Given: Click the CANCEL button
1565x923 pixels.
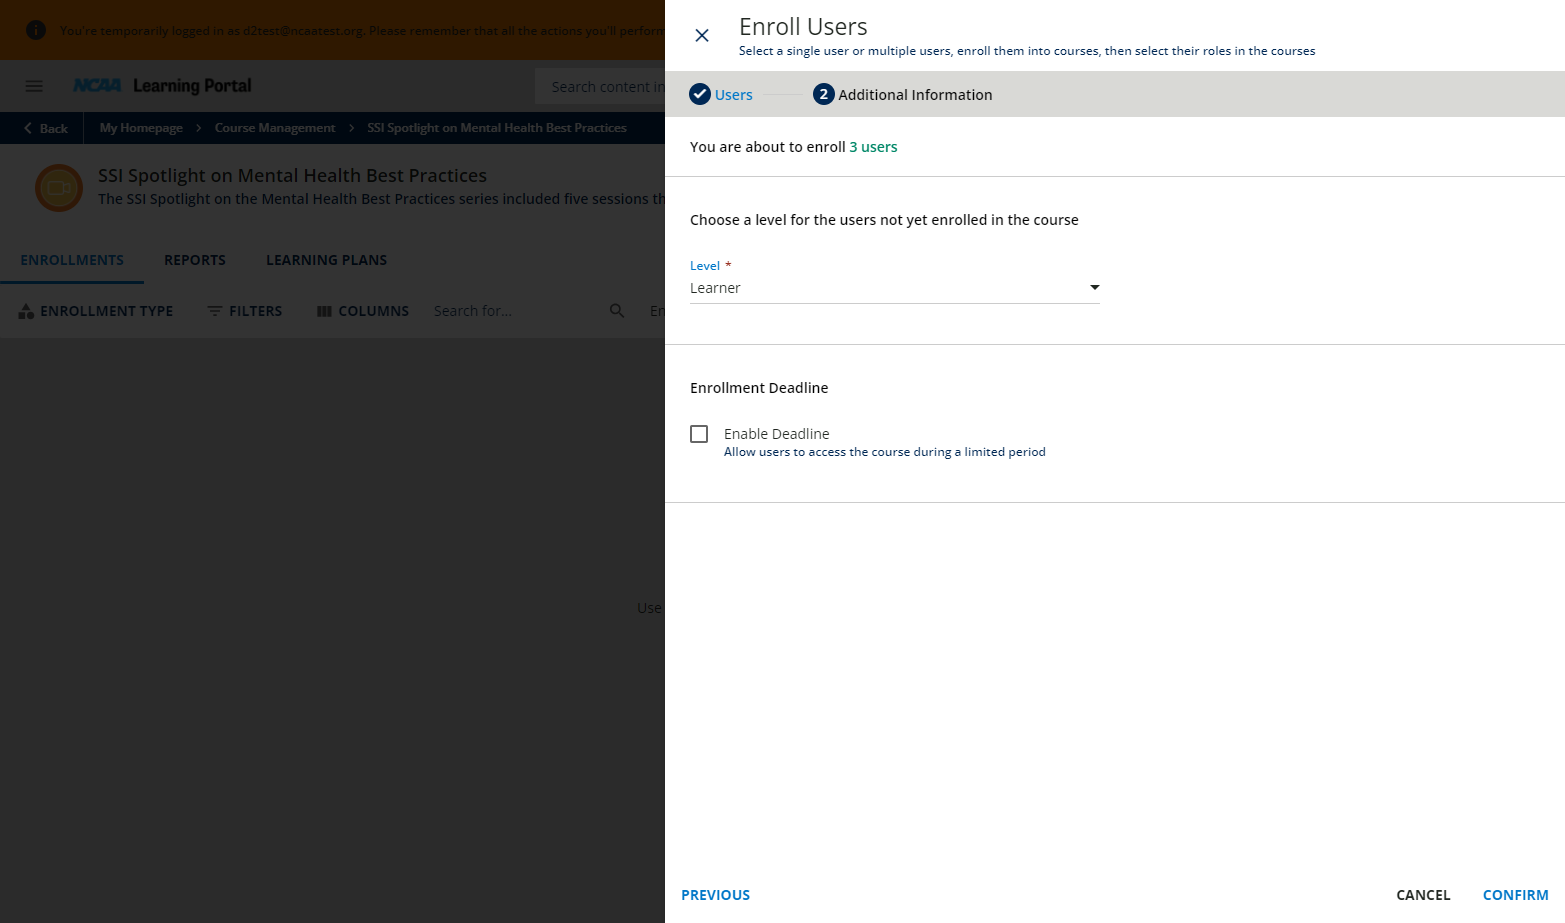Looking at the screenshot, I should point(1423,895).
